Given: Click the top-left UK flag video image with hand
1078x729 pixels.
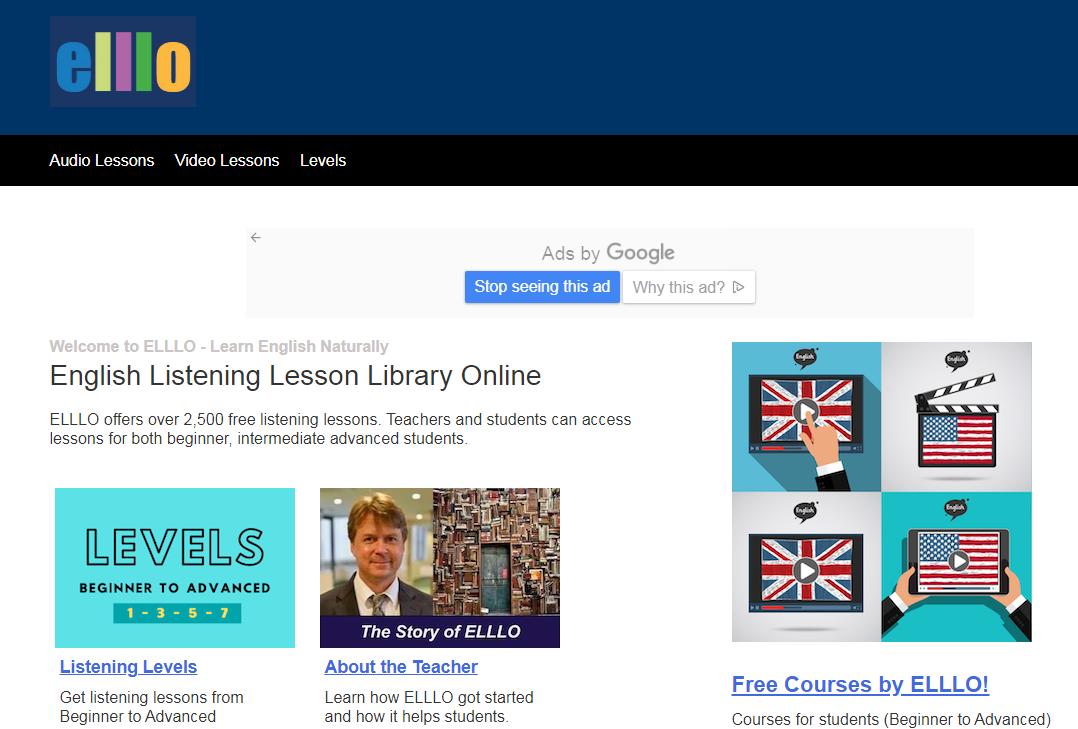Looking at the screenshot, I should coord(806,417).
